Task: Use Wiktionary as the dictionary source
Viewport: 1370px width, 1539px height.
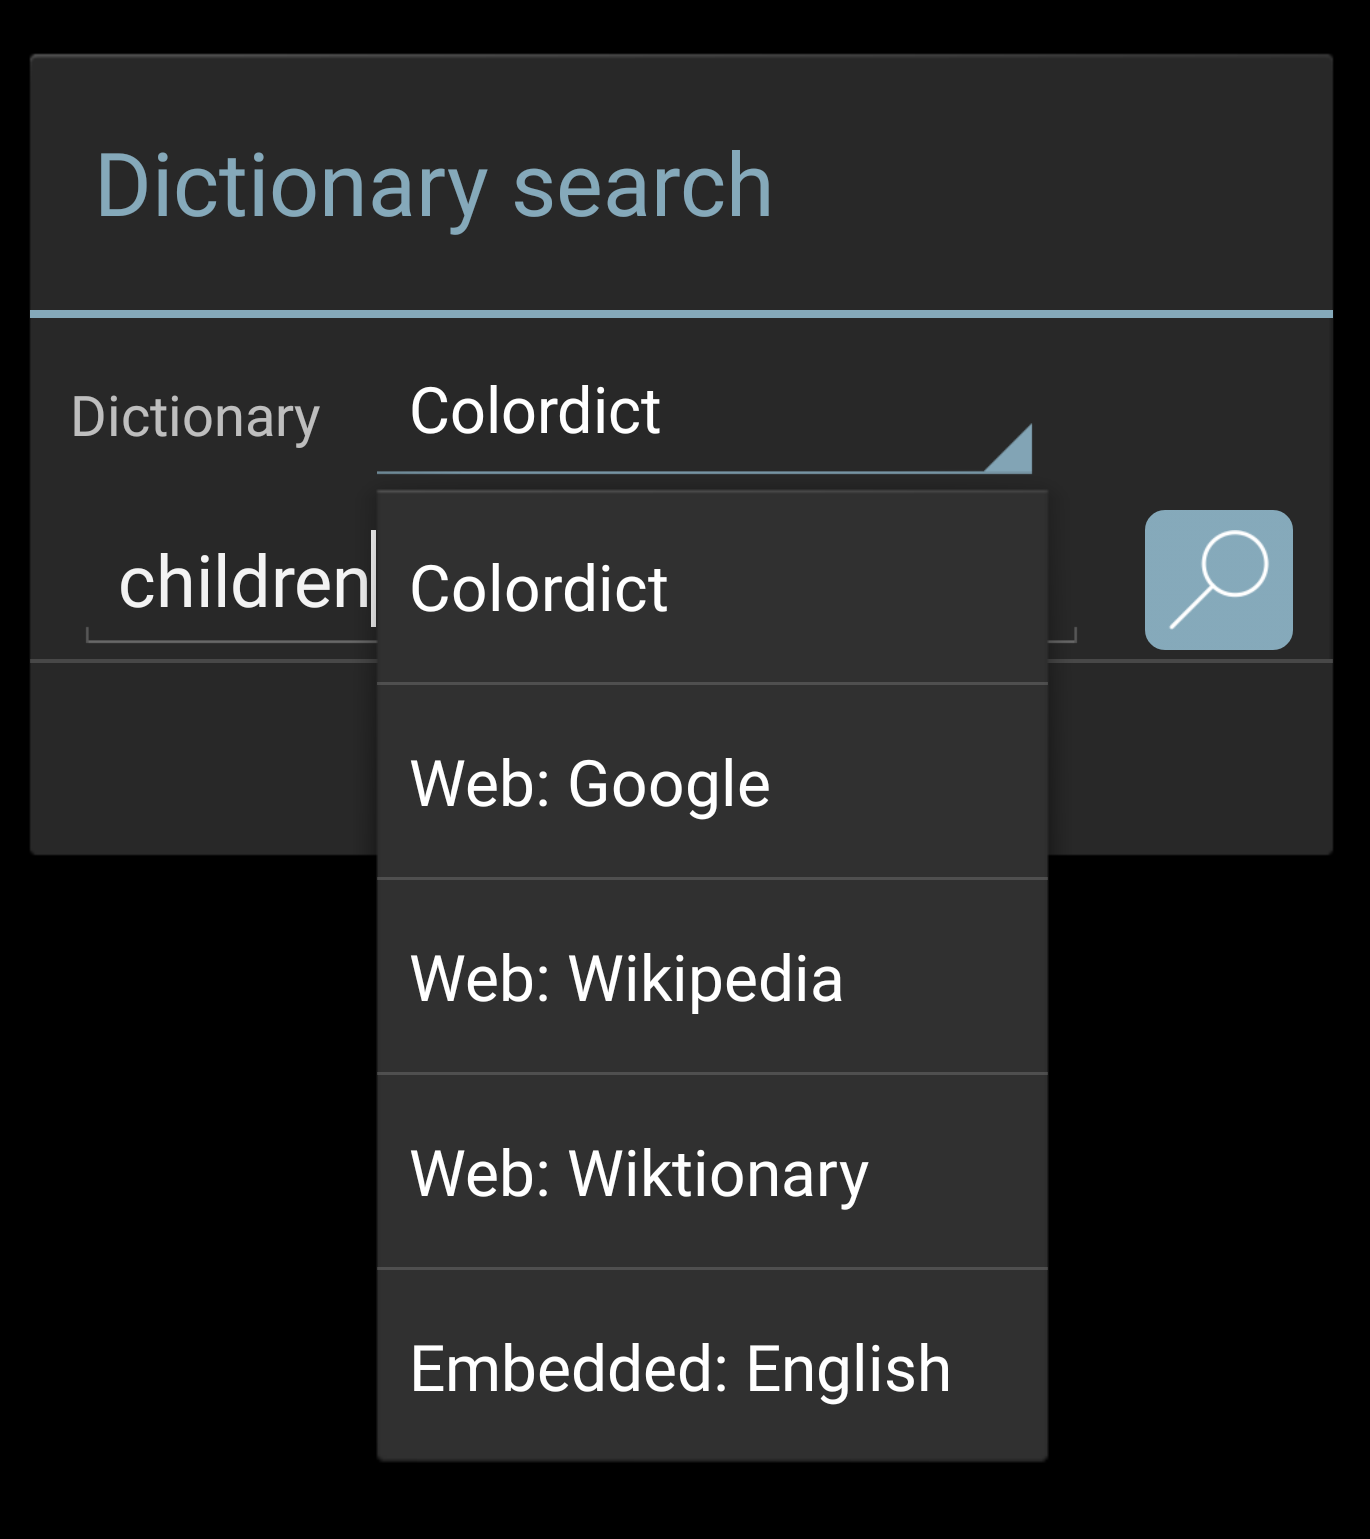Action: tap(712, 1172)
